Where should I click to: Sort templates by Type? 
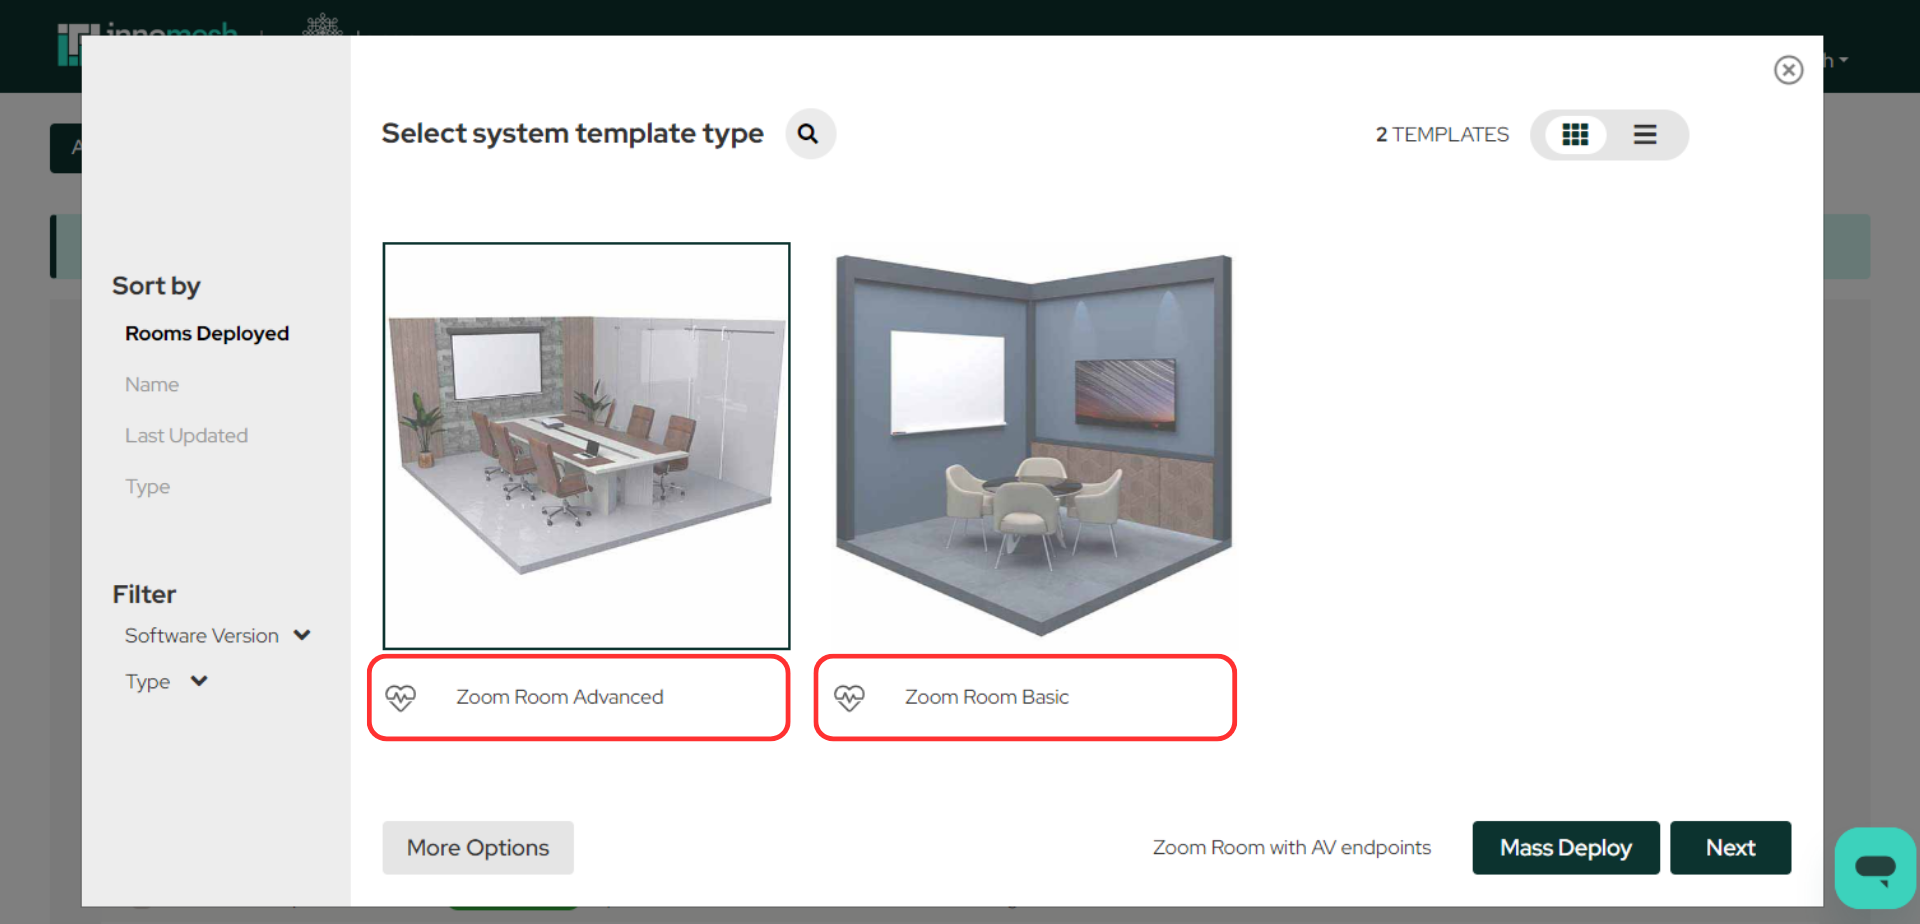coord(147,487)
